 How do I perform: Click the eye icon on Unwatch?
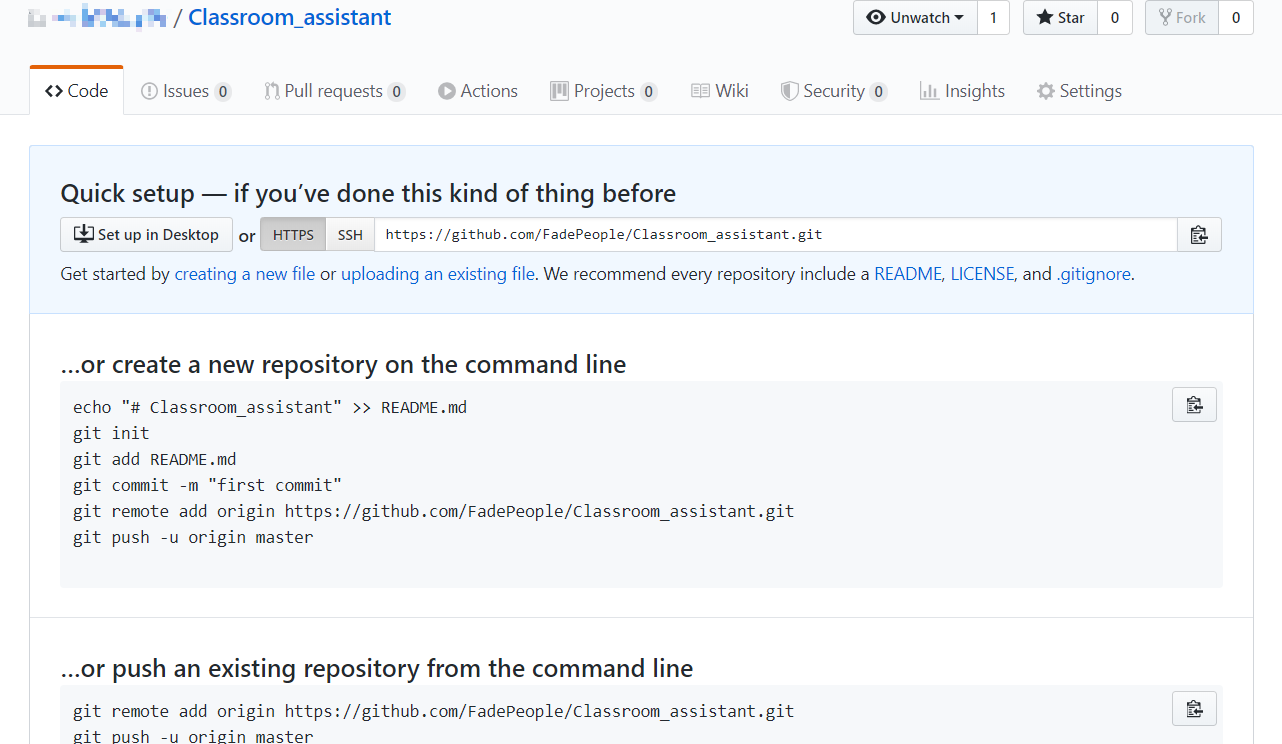click(x=876, y=18)
